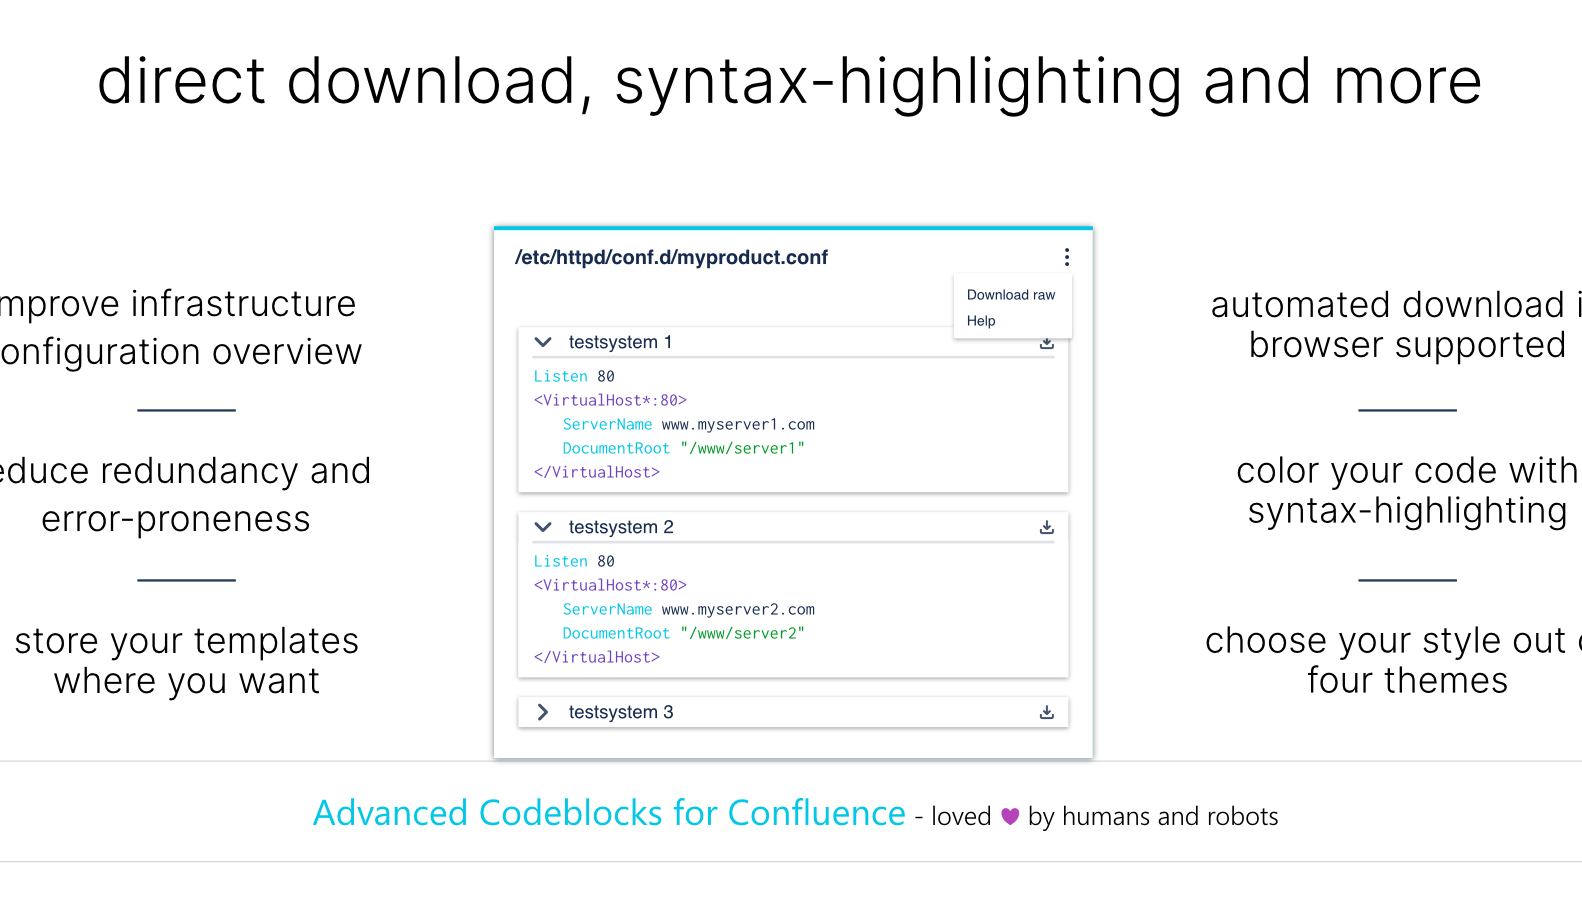The image size is (1582, 900).
Task: Click the 'color your code with syntax-highlighting' text
Action: pyautogui.click(x=1407, y=490)
